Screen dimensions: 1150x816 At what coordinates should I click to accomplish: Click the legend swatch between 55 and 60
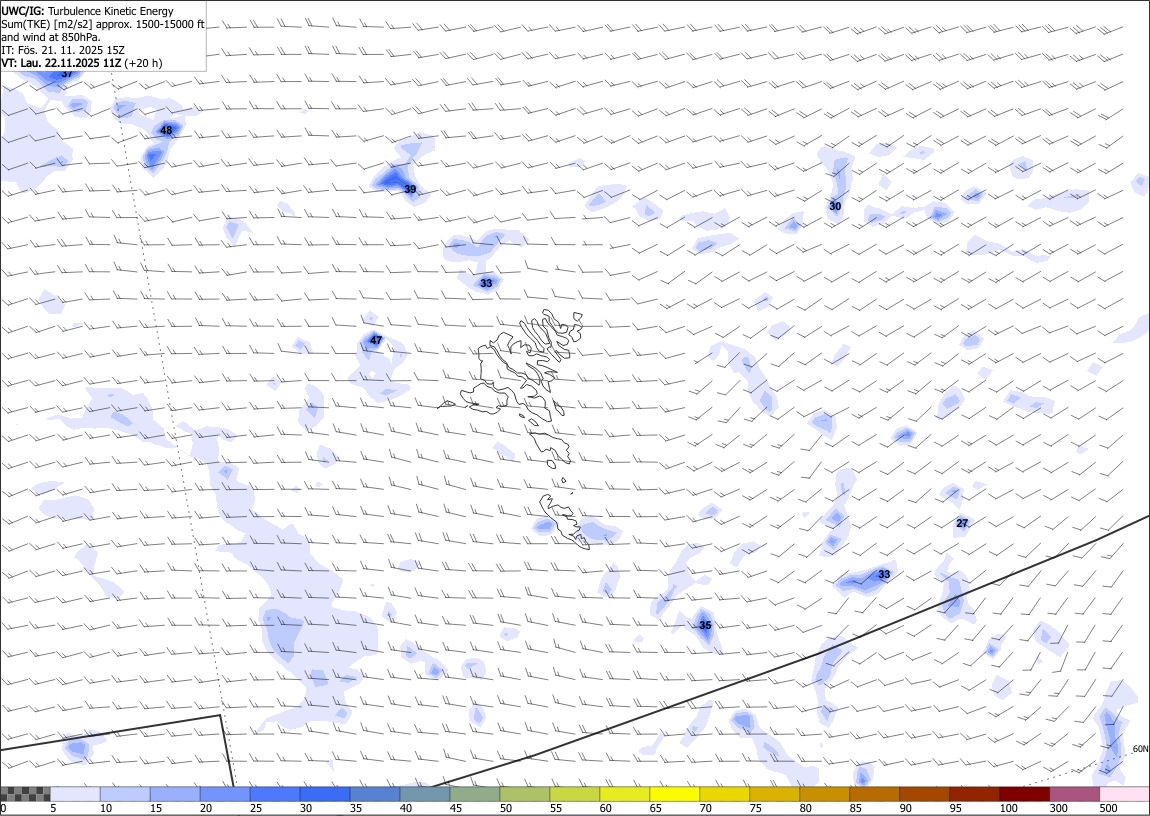pos(575,793)
